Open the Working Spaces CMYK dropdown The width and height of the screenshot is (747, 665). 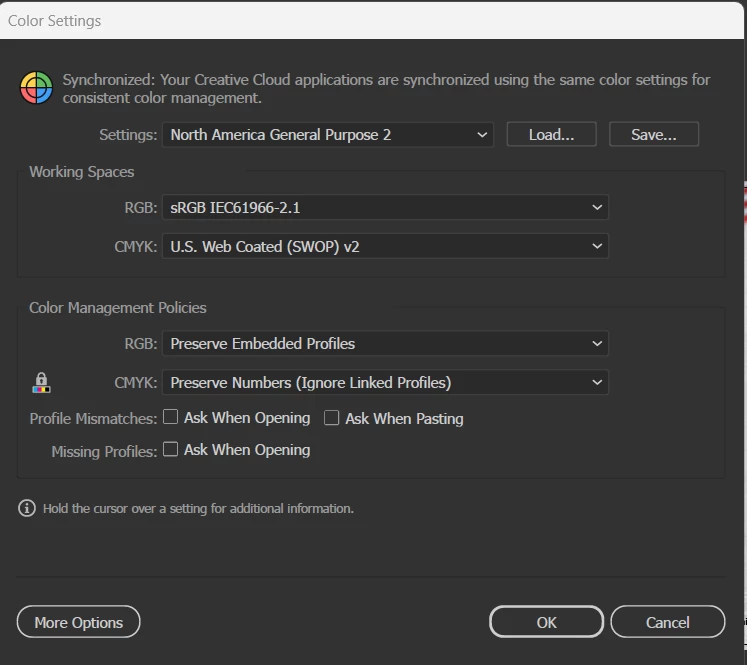coord(385,246)
